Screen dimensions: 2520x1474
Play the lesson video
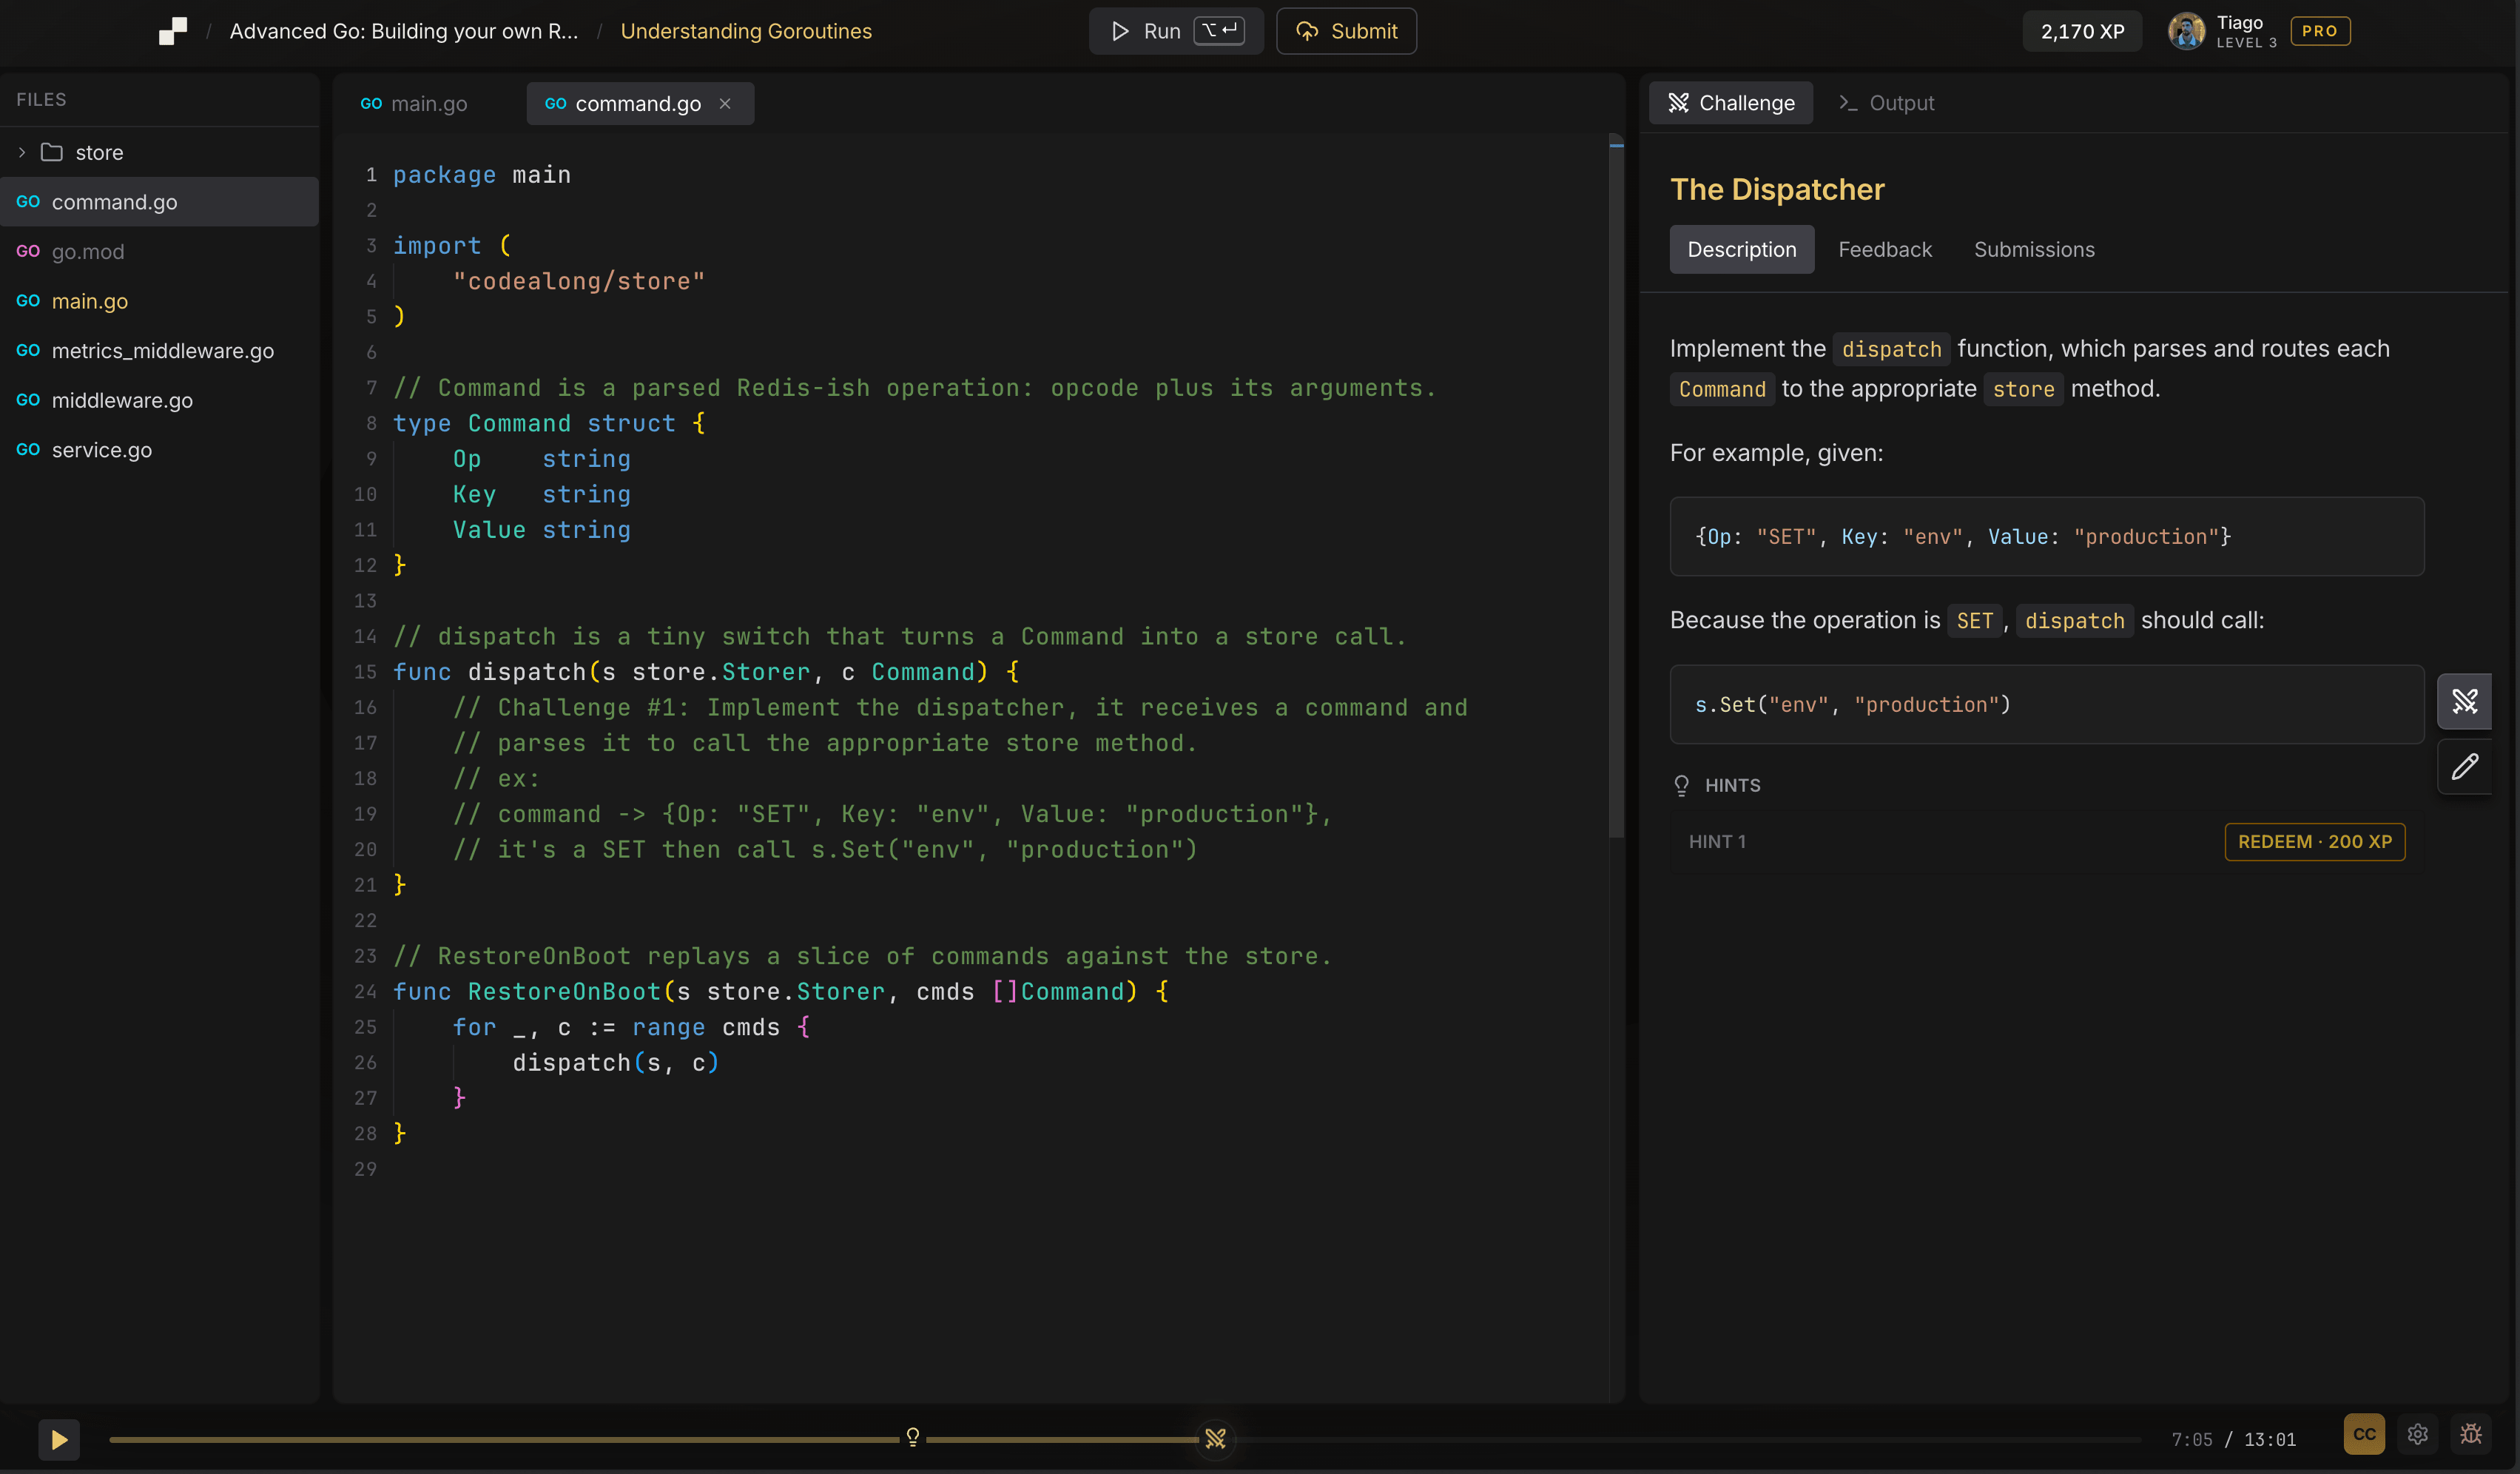[x=59, y=1440]
